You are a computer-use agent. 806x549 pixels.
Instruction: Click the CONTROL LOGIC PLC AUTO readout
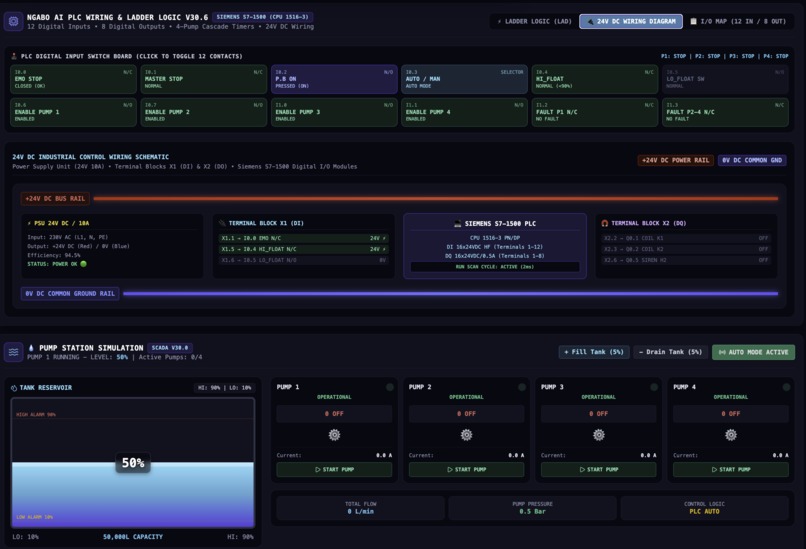(x=704, y=508)
